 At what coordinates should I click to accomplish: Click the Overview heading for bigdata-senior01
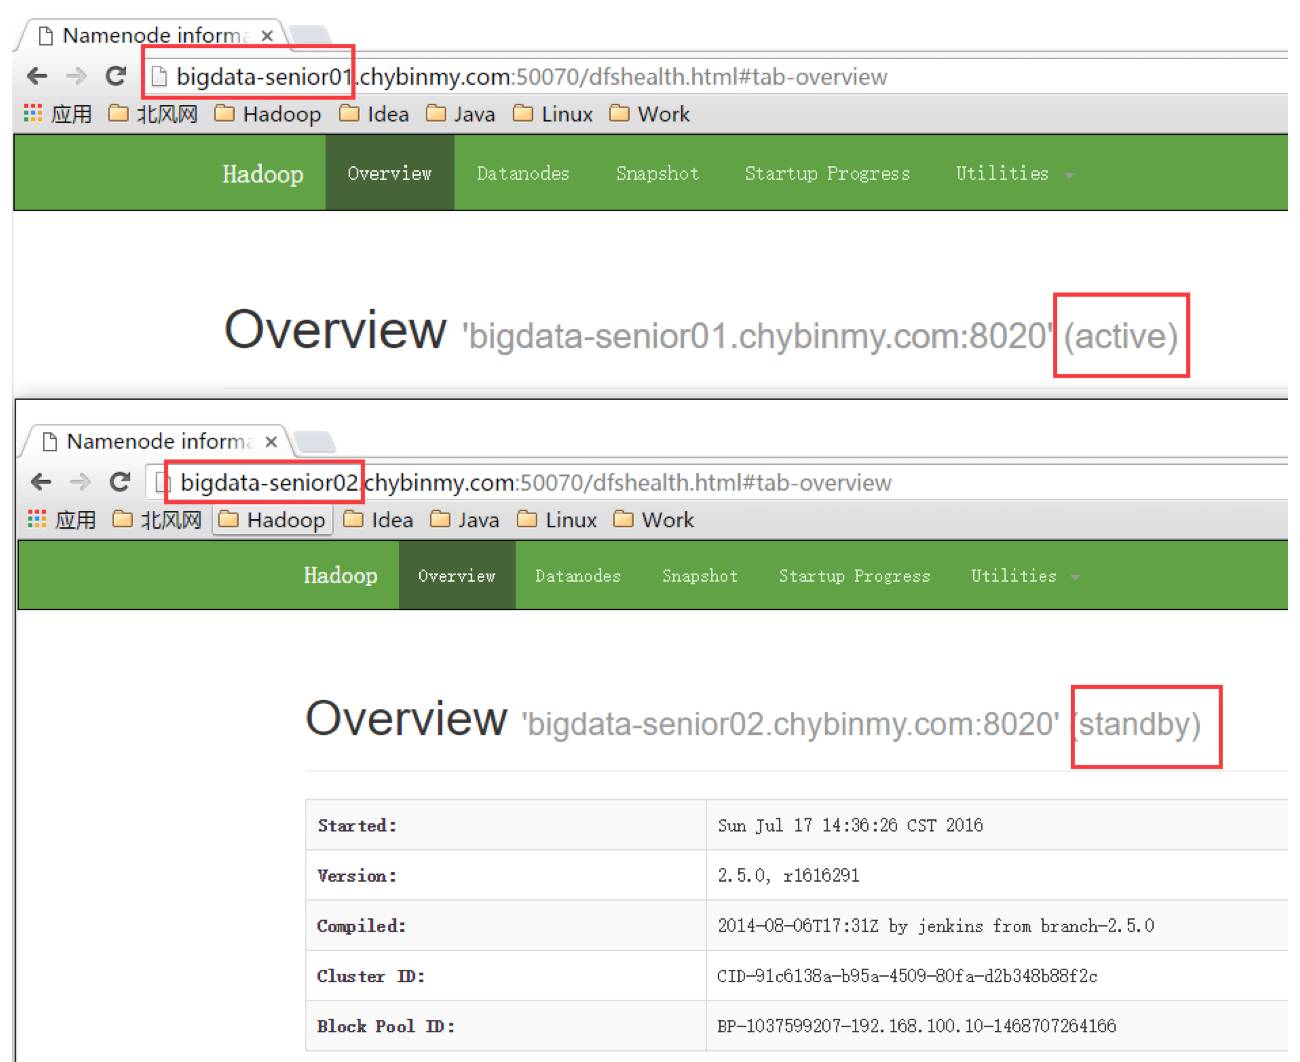pyautogui.click(x=335, y=329)
